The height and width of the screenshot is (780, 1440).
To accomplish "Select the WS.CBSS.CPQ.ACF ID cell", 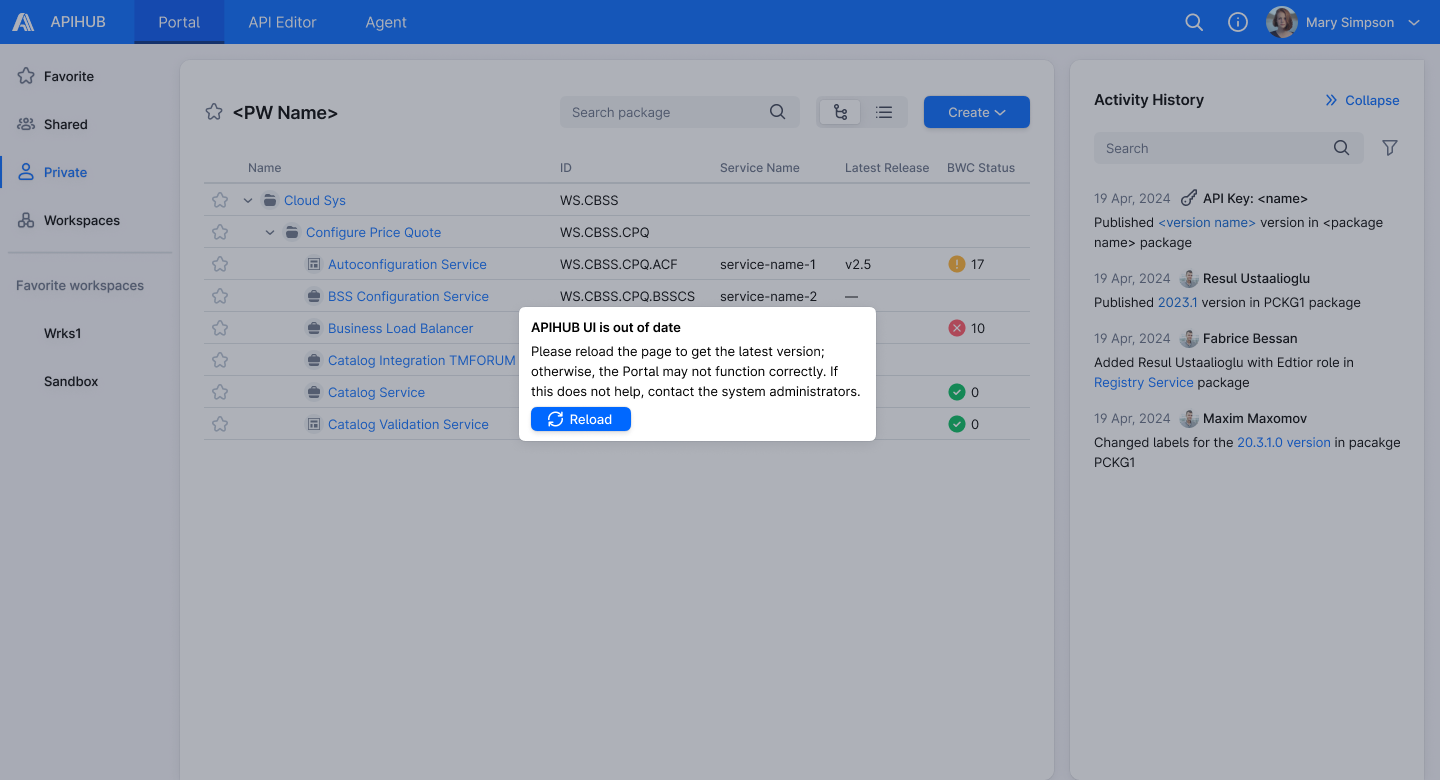I will tap(619, 264).
